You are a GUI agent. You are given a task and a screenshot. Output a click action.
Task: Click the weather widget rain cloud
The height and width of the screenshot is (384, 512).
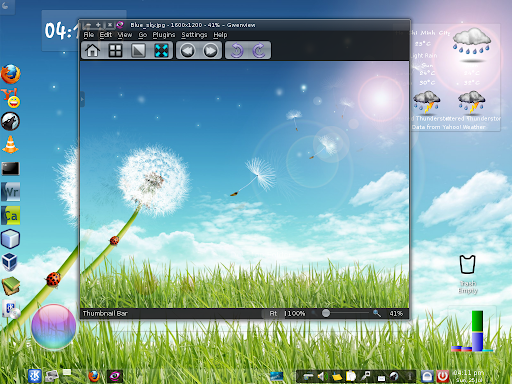point(472,42)
